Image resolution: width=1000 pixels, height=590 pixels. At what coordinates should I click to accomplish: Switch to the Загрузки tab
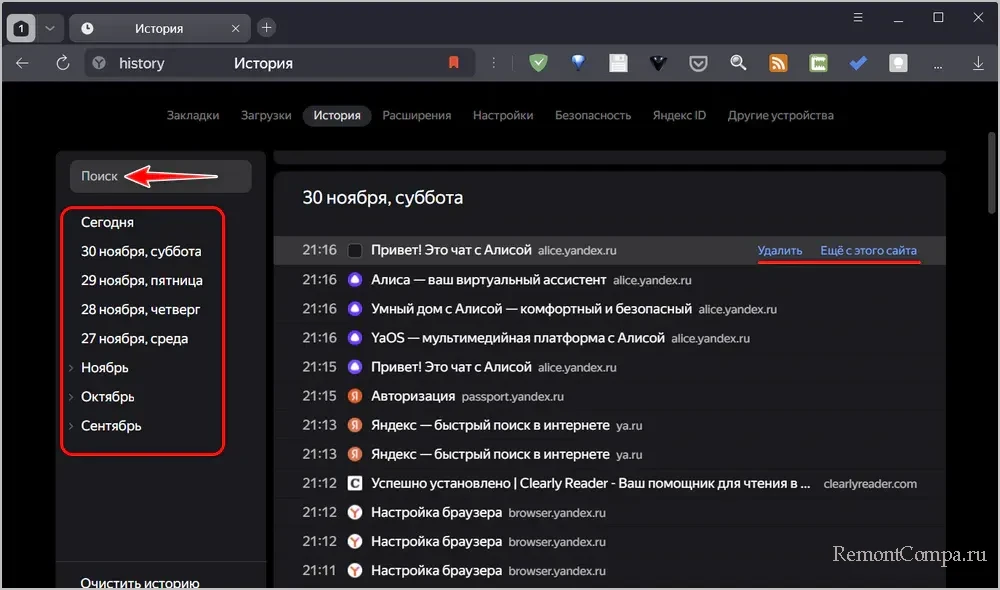point(266,115)
